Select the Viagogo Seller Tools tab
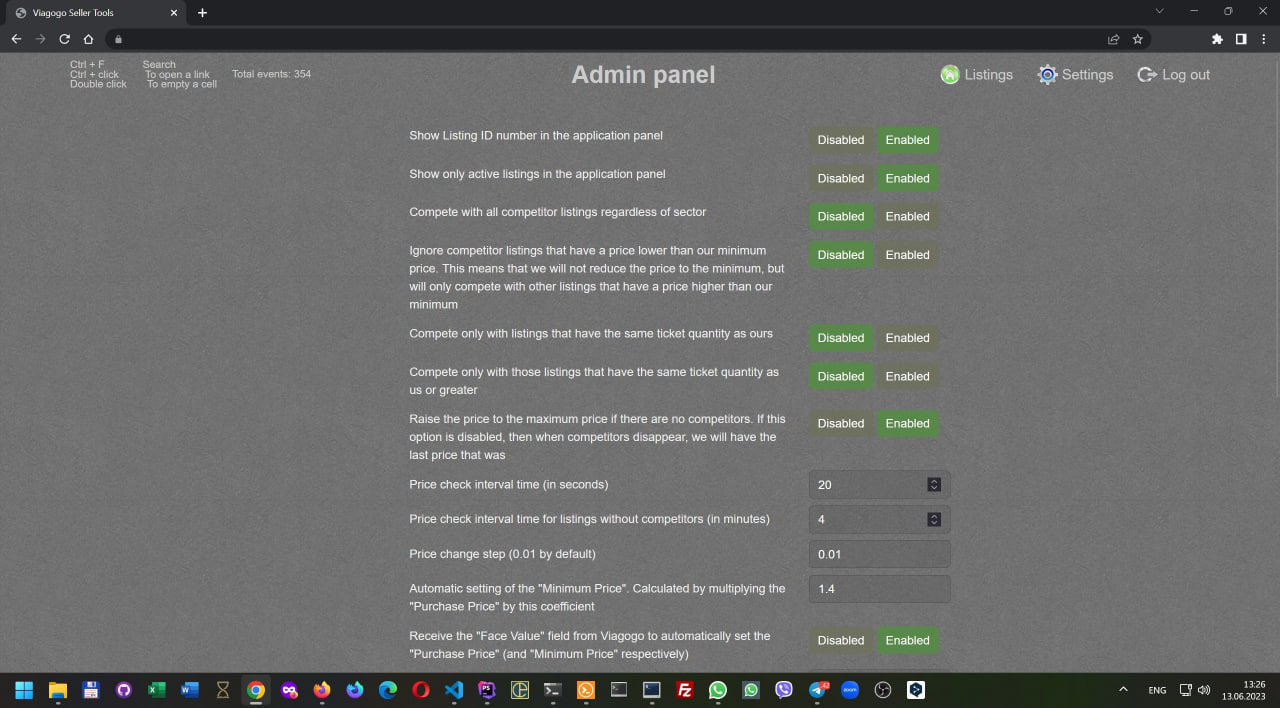Screen dimensions: 1280x708 pos(97,13)
